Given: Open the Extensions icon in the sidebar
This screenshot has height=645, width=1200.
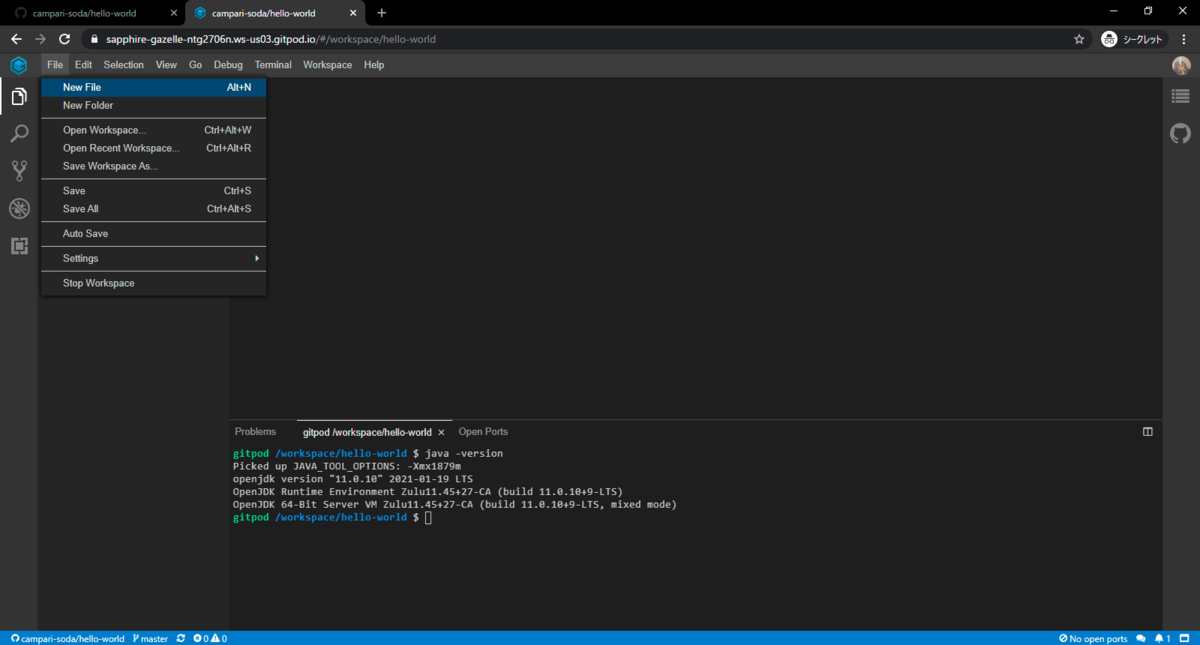Looking at the screenshot, I should pos(18,245).
